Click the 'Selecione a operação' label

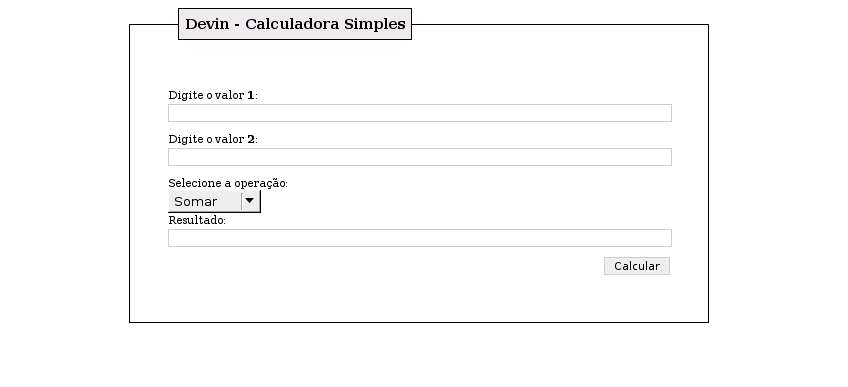[228, 183]
